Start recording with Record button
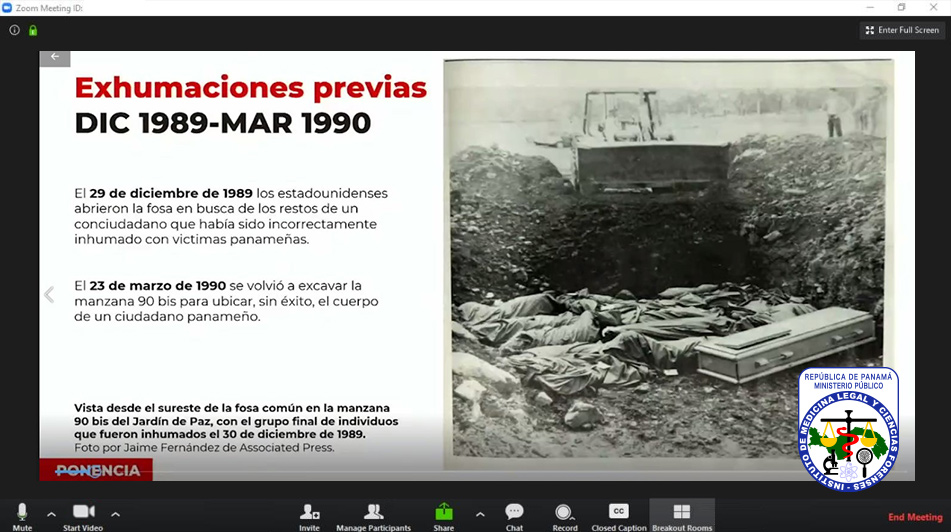 [565, 517]
